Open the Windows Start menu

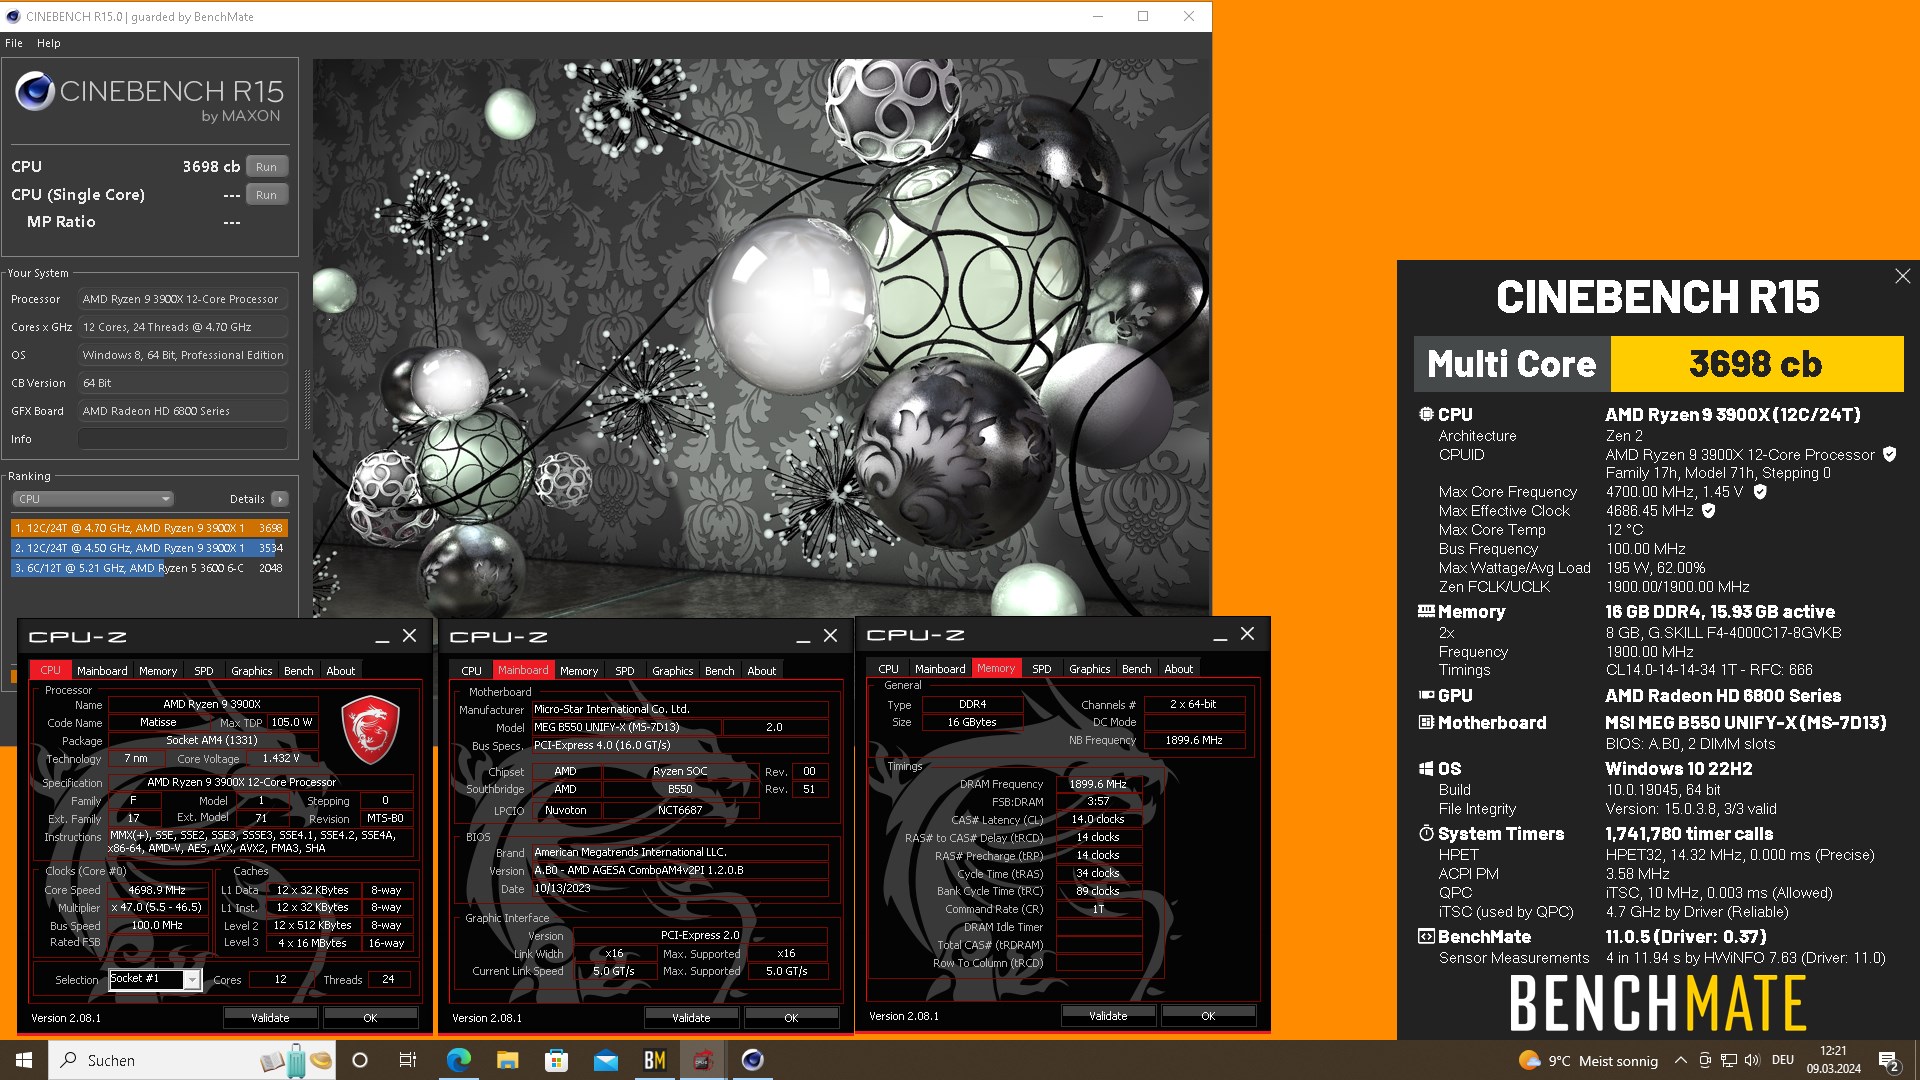pyautogui.click(x=24, y=1060)
